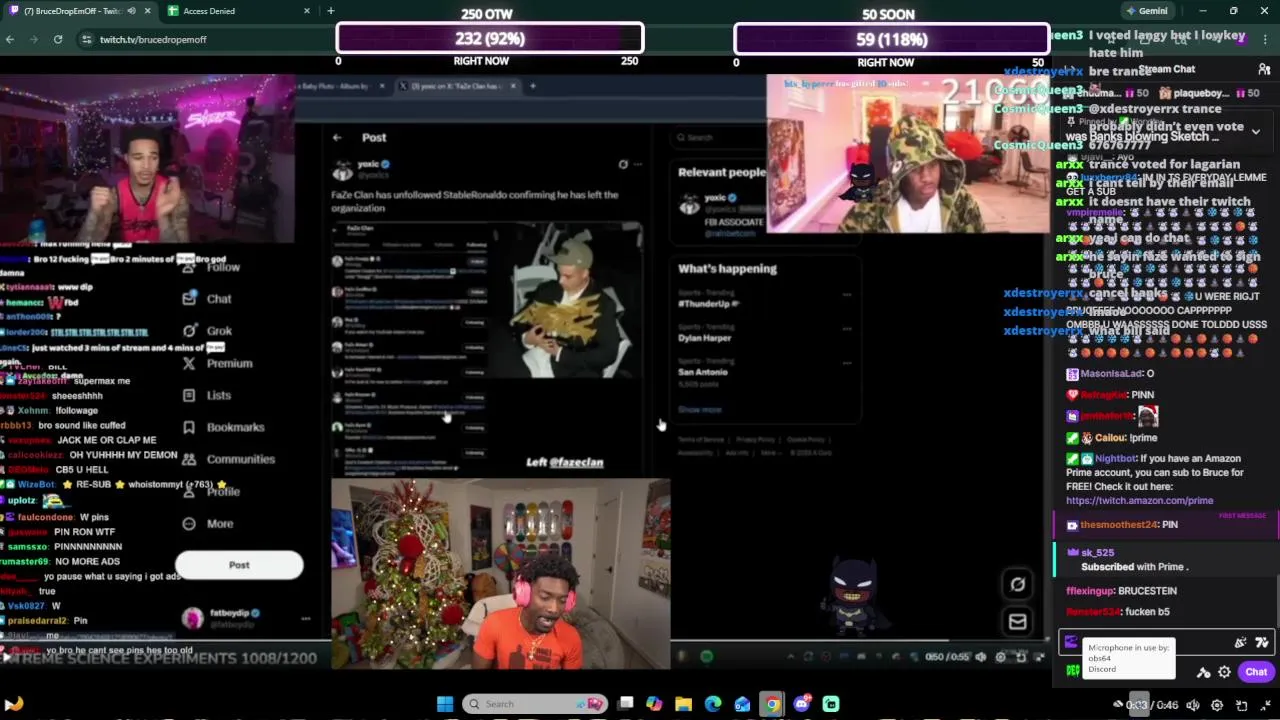Open Outlook from taskbar

click(x=742, y=704)
